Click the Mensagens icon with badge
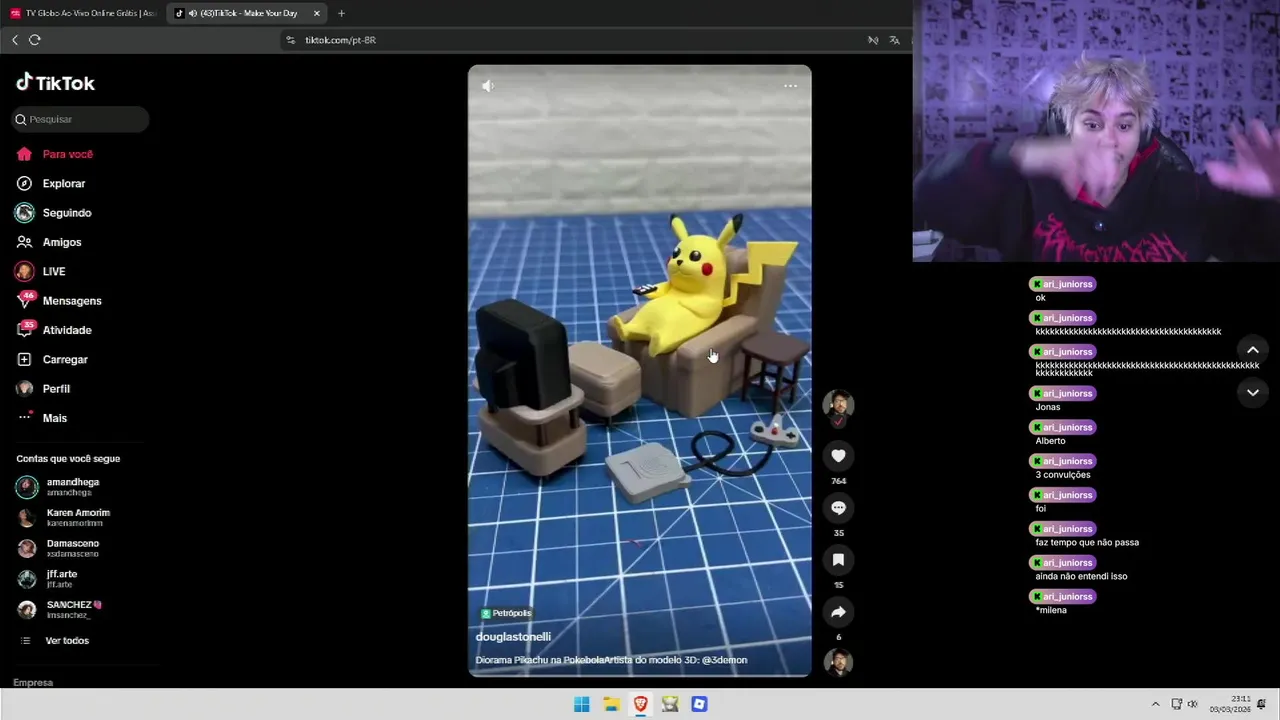This screenshot has width=1280, height=720. [25, 300]
